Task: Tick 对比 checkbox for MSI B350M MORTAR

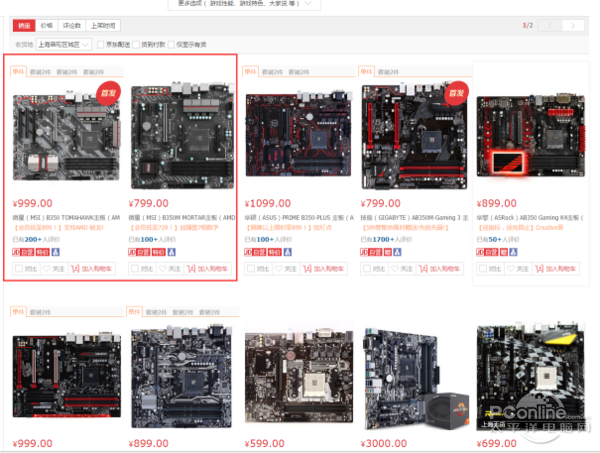Action: tap(134, 269)
